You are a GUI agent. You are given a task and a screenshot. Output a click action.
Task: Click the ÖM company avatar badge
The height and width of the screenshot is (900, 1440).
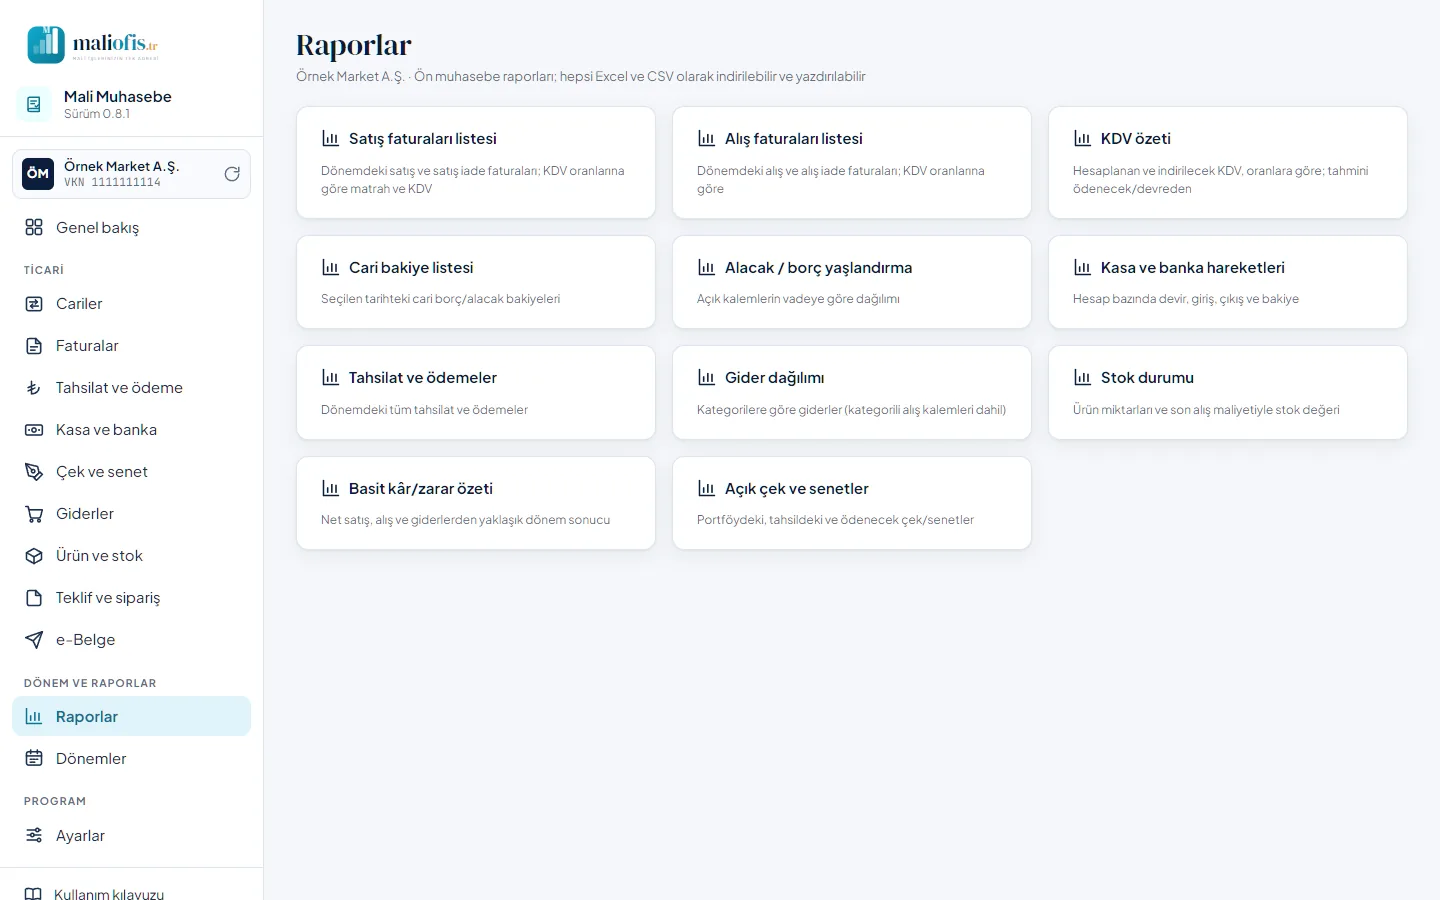pyautogui.click(x=38, y=174)
